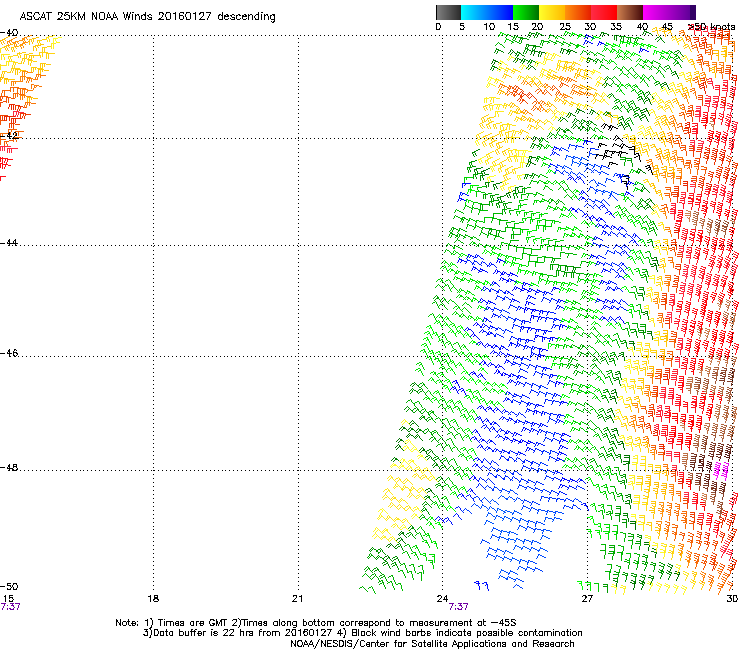740x650 pixels.
Task: Click the '40' value under the color legend
Action: pos(642,27)
